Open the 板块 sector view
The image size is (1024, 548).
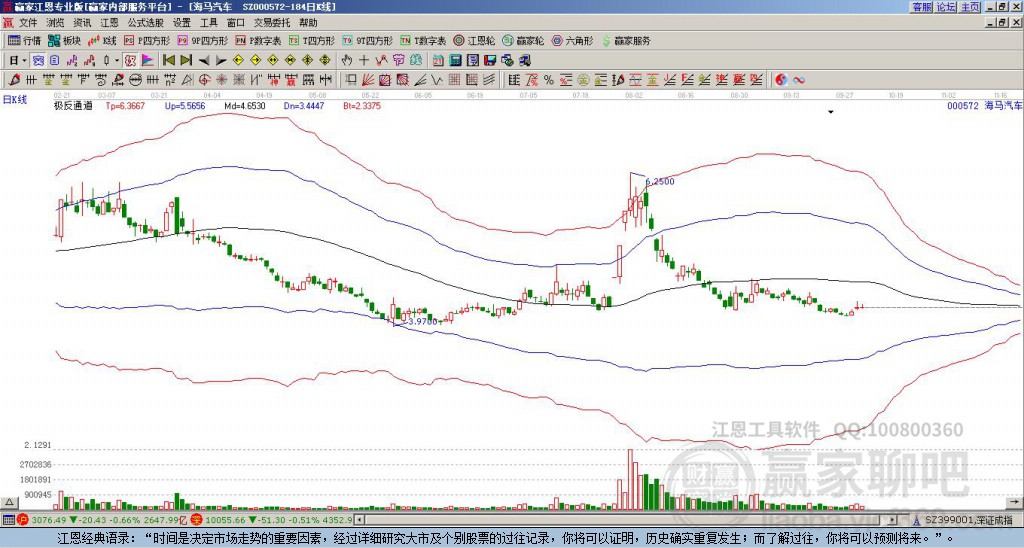[64, 41]
